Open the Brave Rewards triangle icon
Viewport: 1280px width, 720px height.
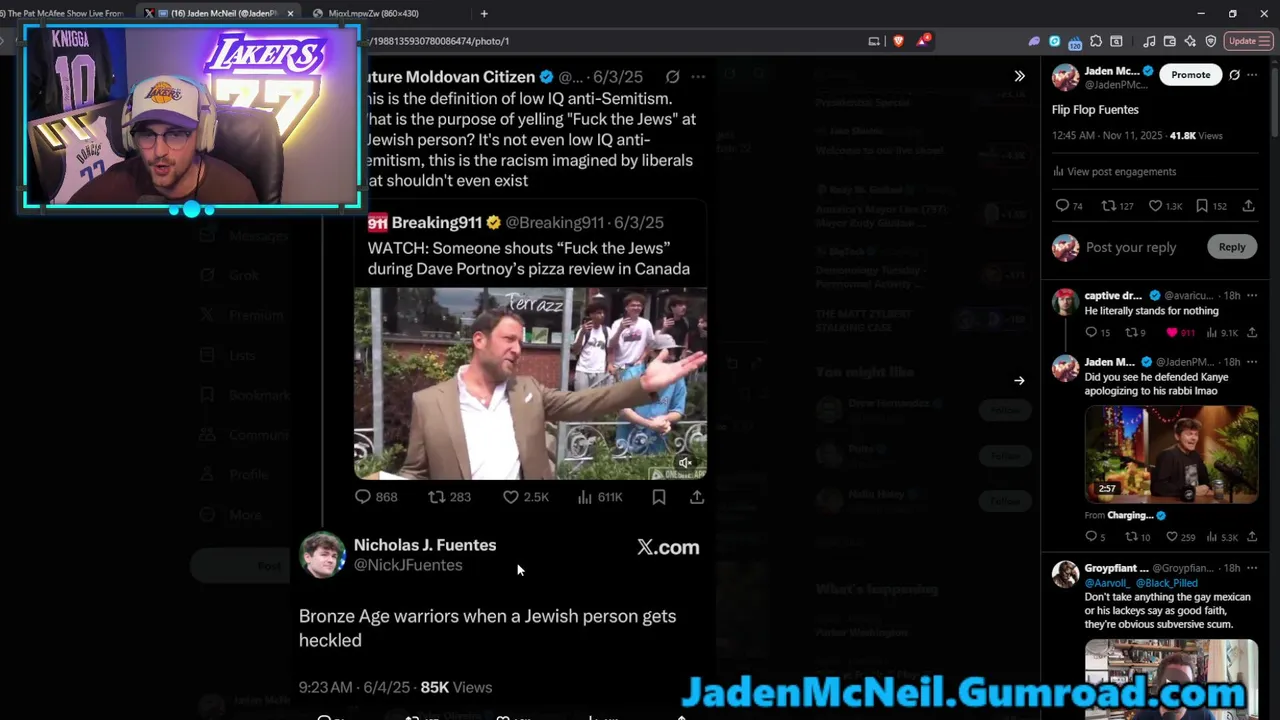pos(923,41)
